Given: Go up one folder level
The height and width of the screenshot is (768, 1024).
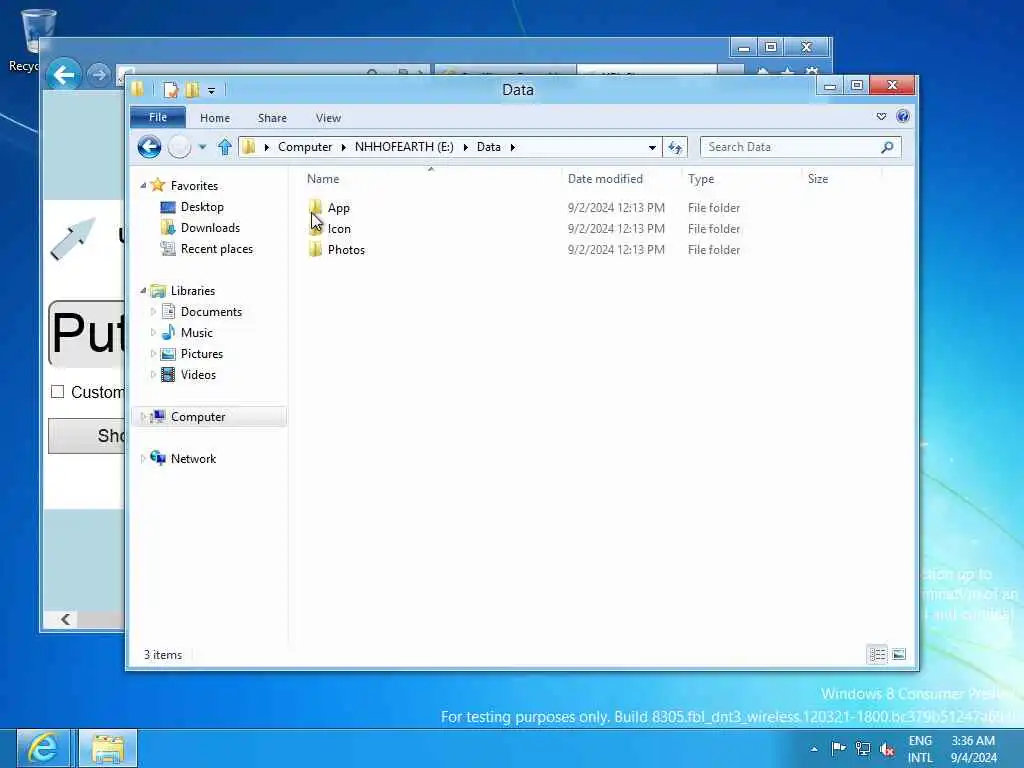Looking at the screenshot, I should [225, 147].
